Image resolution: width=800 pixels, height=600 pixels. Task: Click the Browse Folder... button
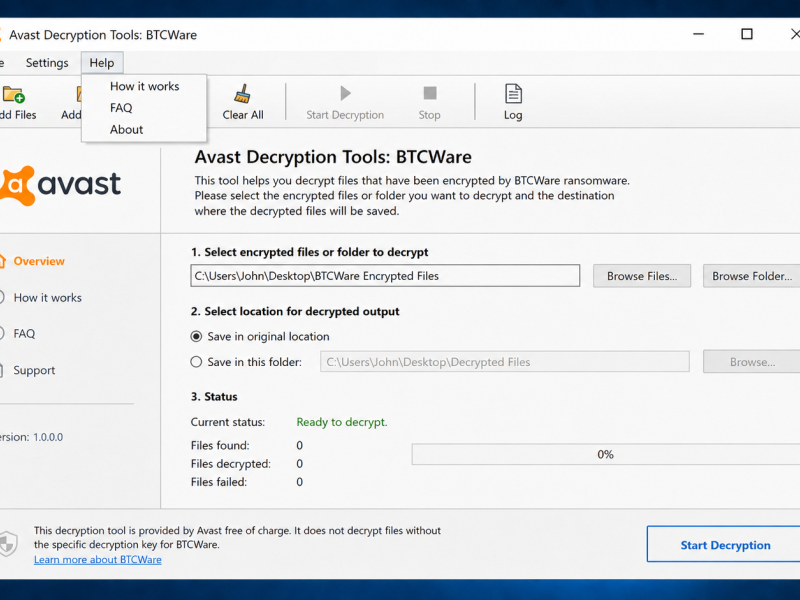tap(752, 276)
